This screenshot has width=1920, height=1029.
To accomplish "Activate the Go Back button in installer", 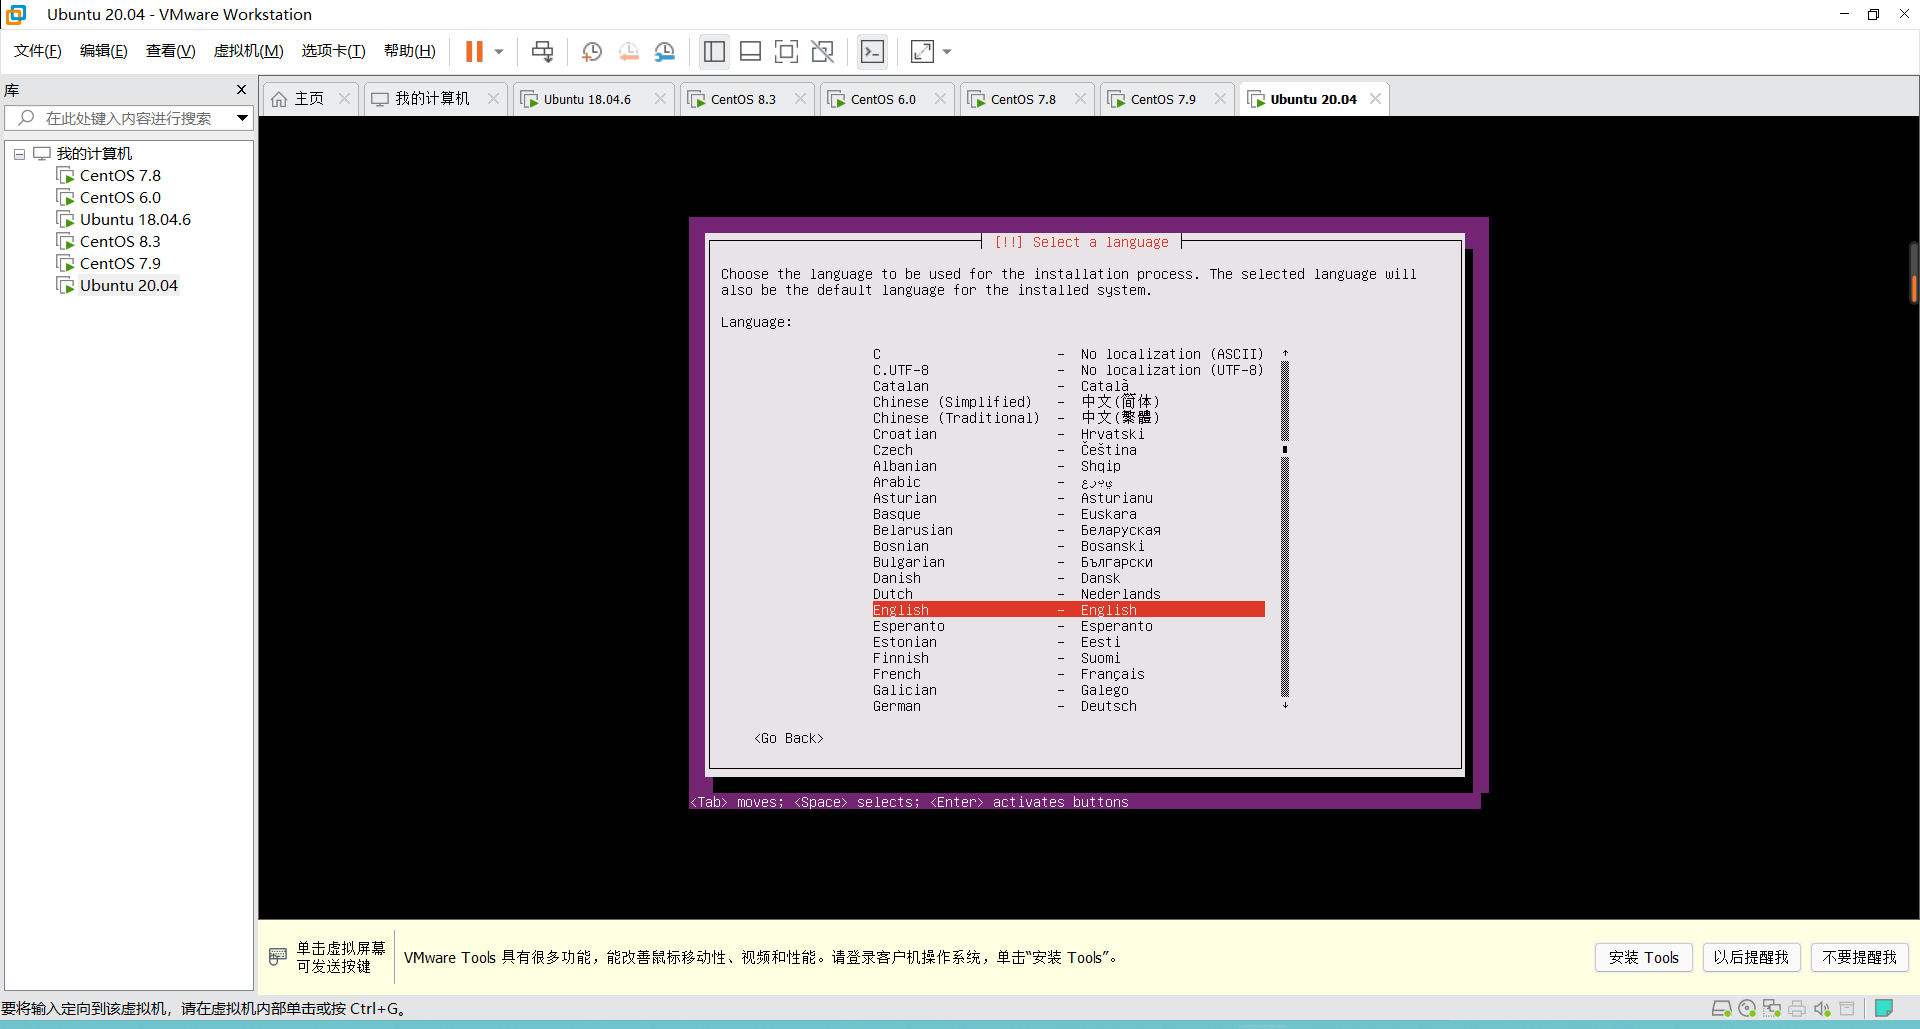I will (x=789, y=738).
